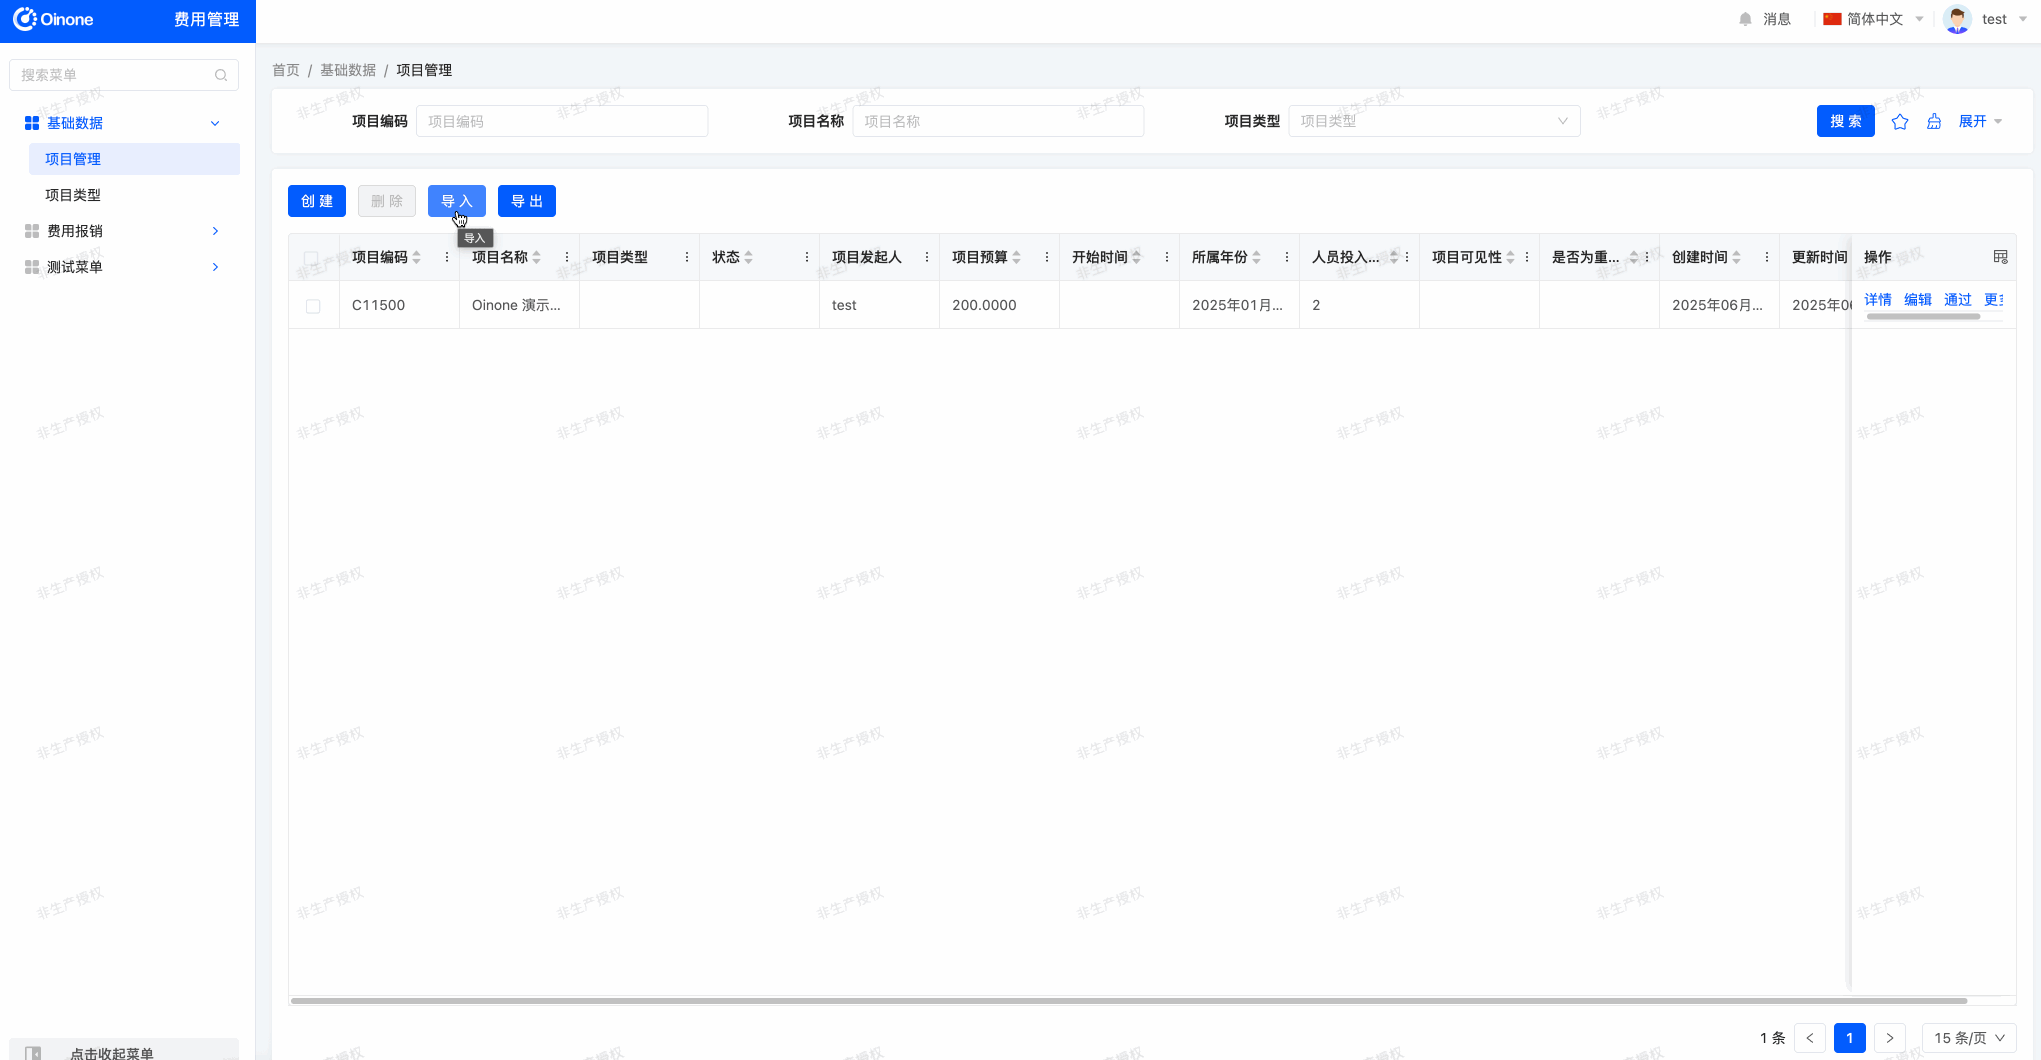This screenshot has width=2041, height=1060.
Task: Open the 项目类型 filter dropdown
Action: click(x=1433, y=121)
